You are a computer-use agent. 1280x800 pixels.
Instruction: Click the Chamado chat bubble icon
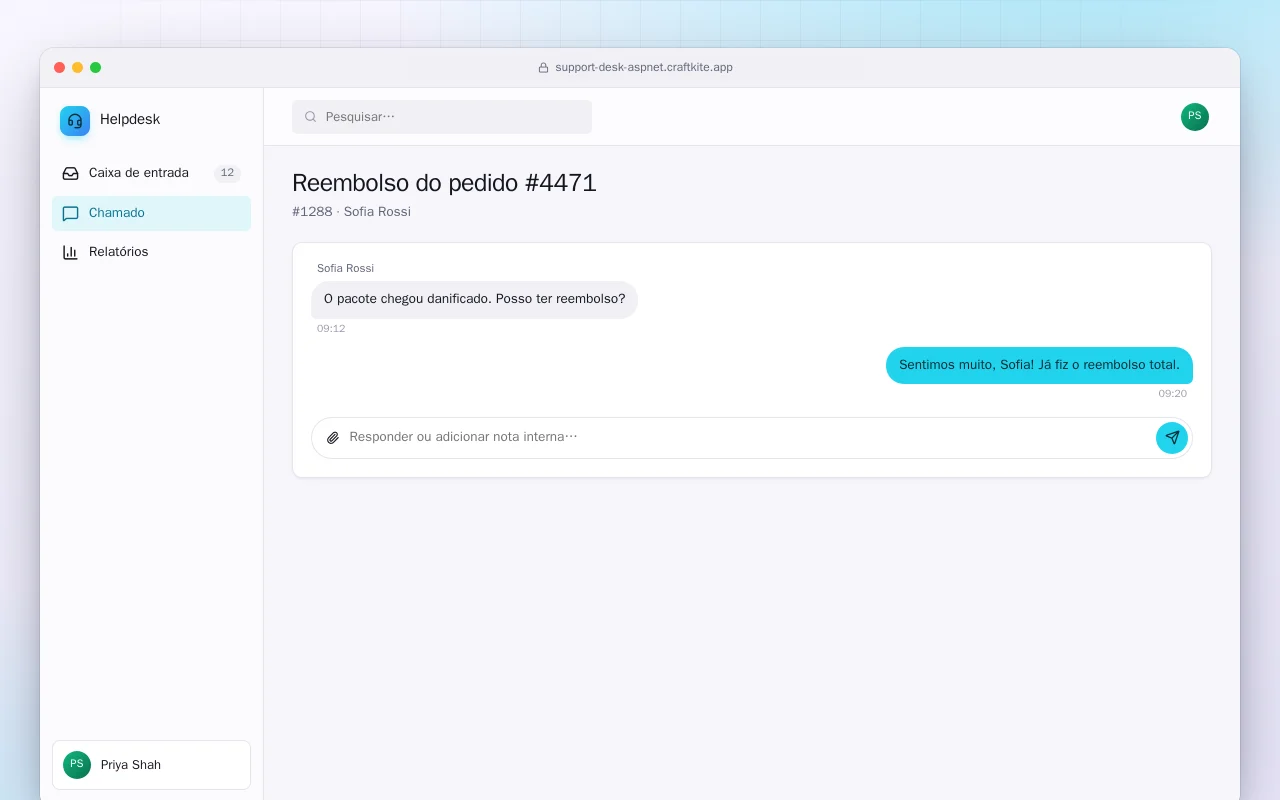coord(70,213)
